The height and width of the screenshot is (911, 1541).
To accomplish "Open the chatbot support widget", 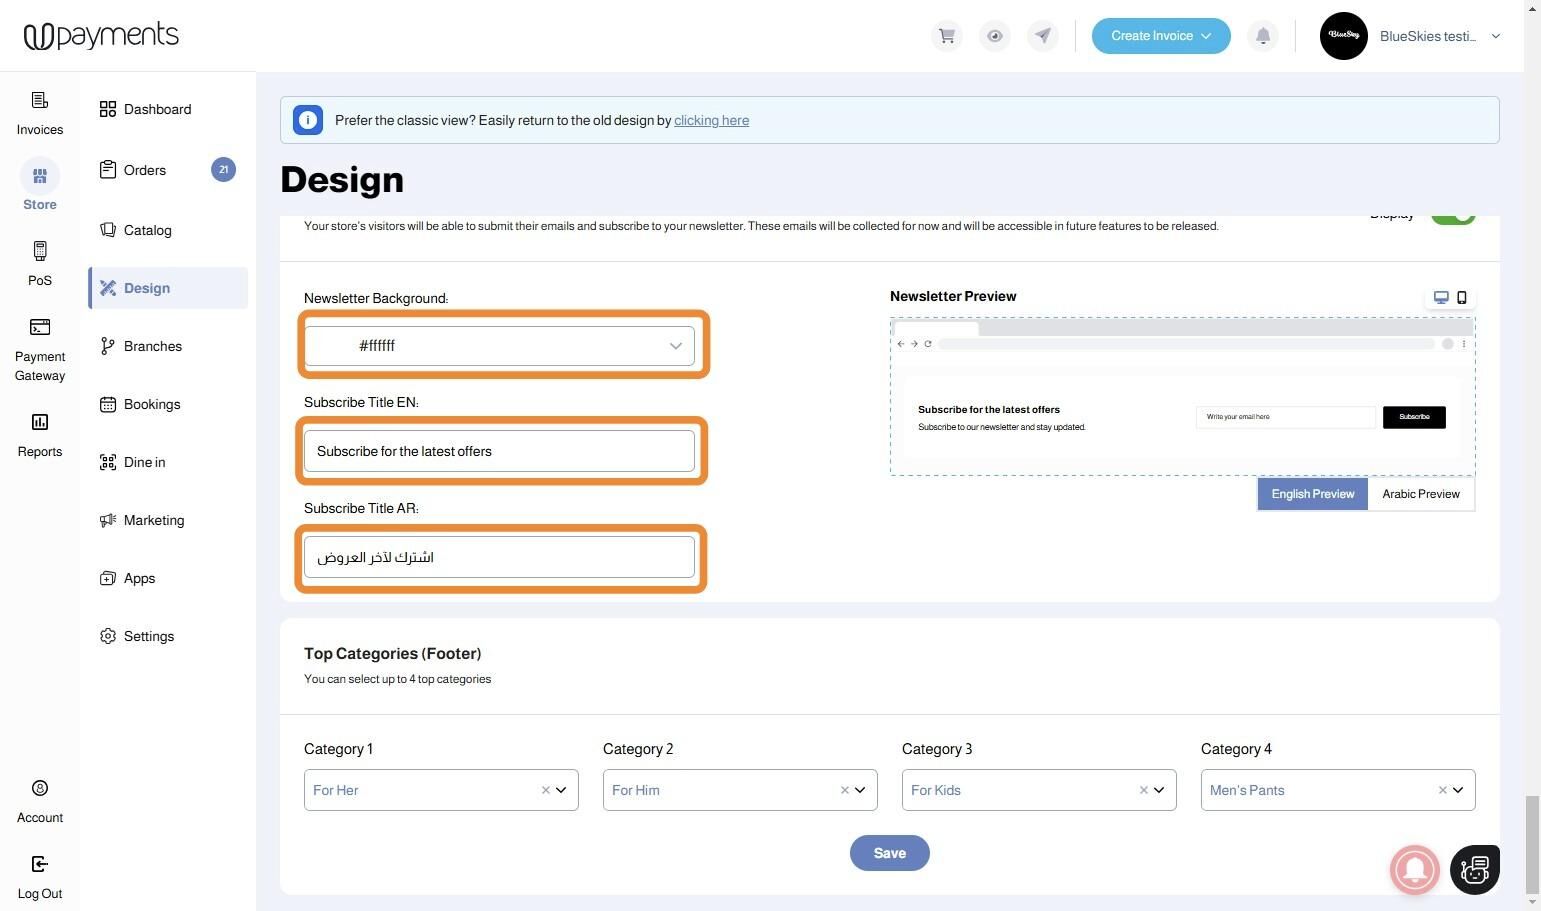I will [x=1474, y=869].
